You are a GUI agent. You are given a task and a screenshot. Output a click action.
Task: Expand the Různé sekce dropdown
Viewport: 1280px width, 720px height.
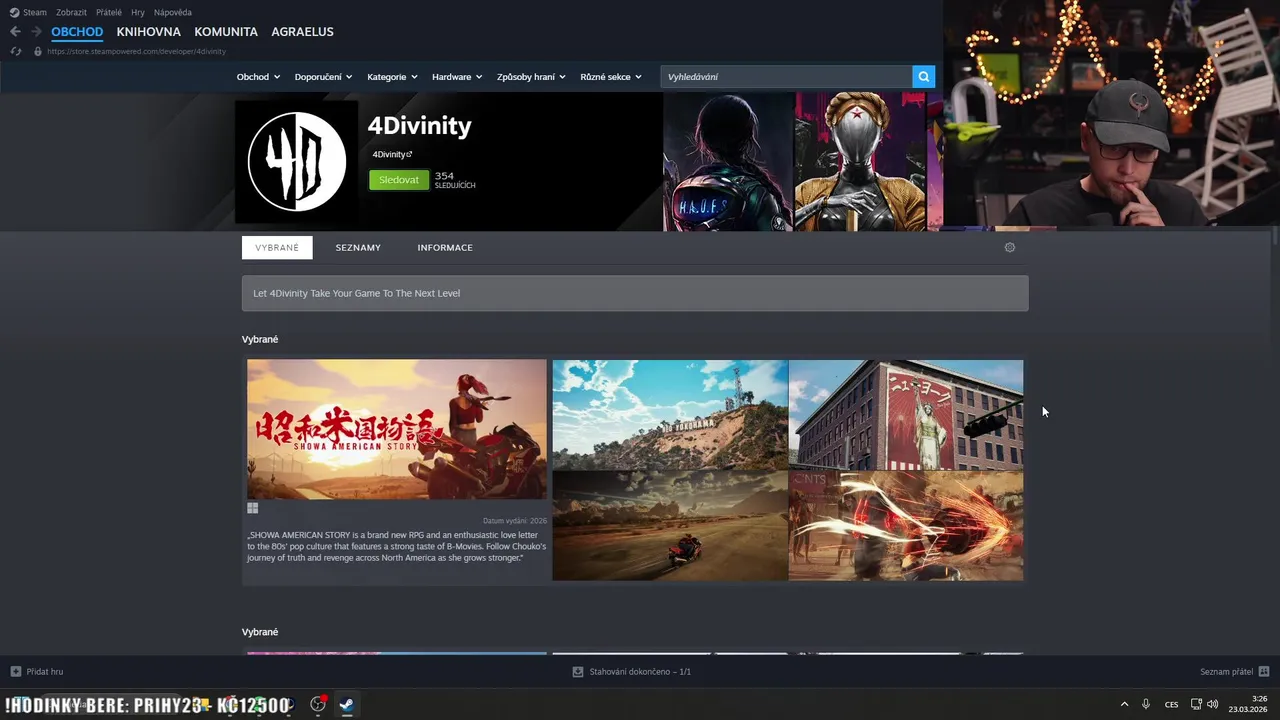click(x=611, y=77)
